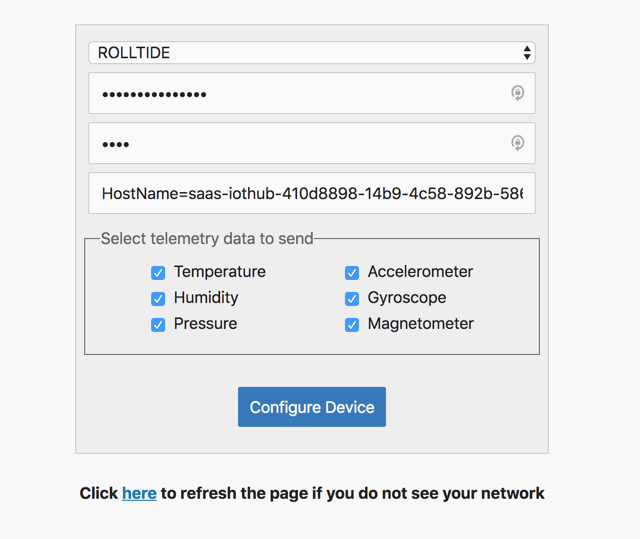Follow the 'here' refresh link
The image size is (640, 539).
(x=139, y=493)
